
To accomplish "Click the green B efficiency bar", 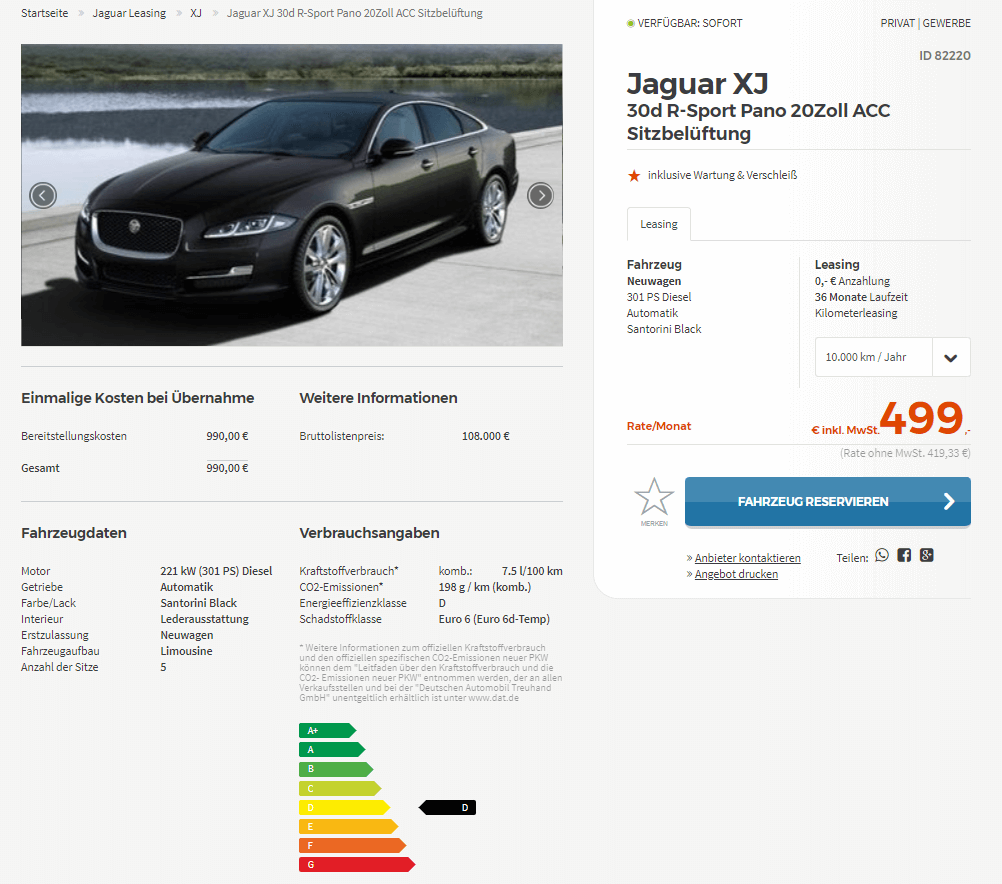I will pos(335,769).
